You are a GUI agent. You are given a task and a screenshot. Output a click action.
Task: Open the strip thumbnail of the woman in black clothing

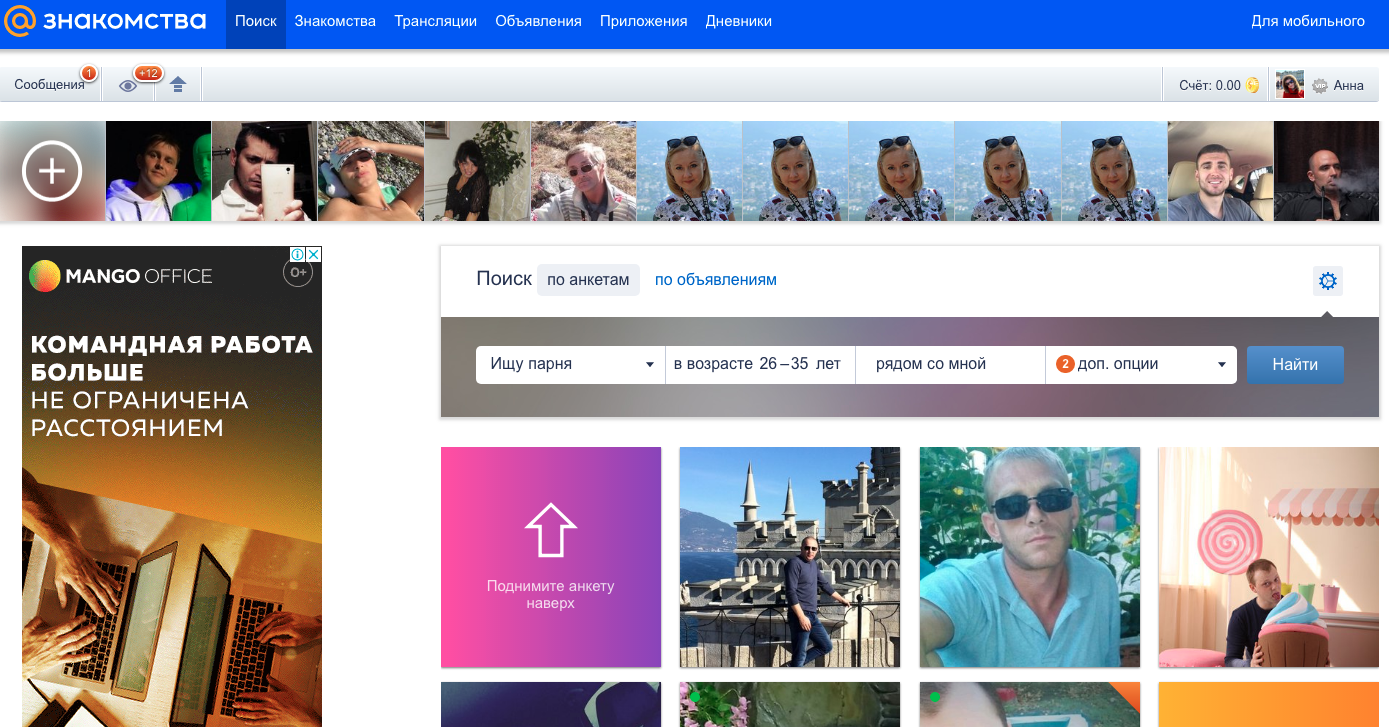pyautogui.click(x=478, y=171)
